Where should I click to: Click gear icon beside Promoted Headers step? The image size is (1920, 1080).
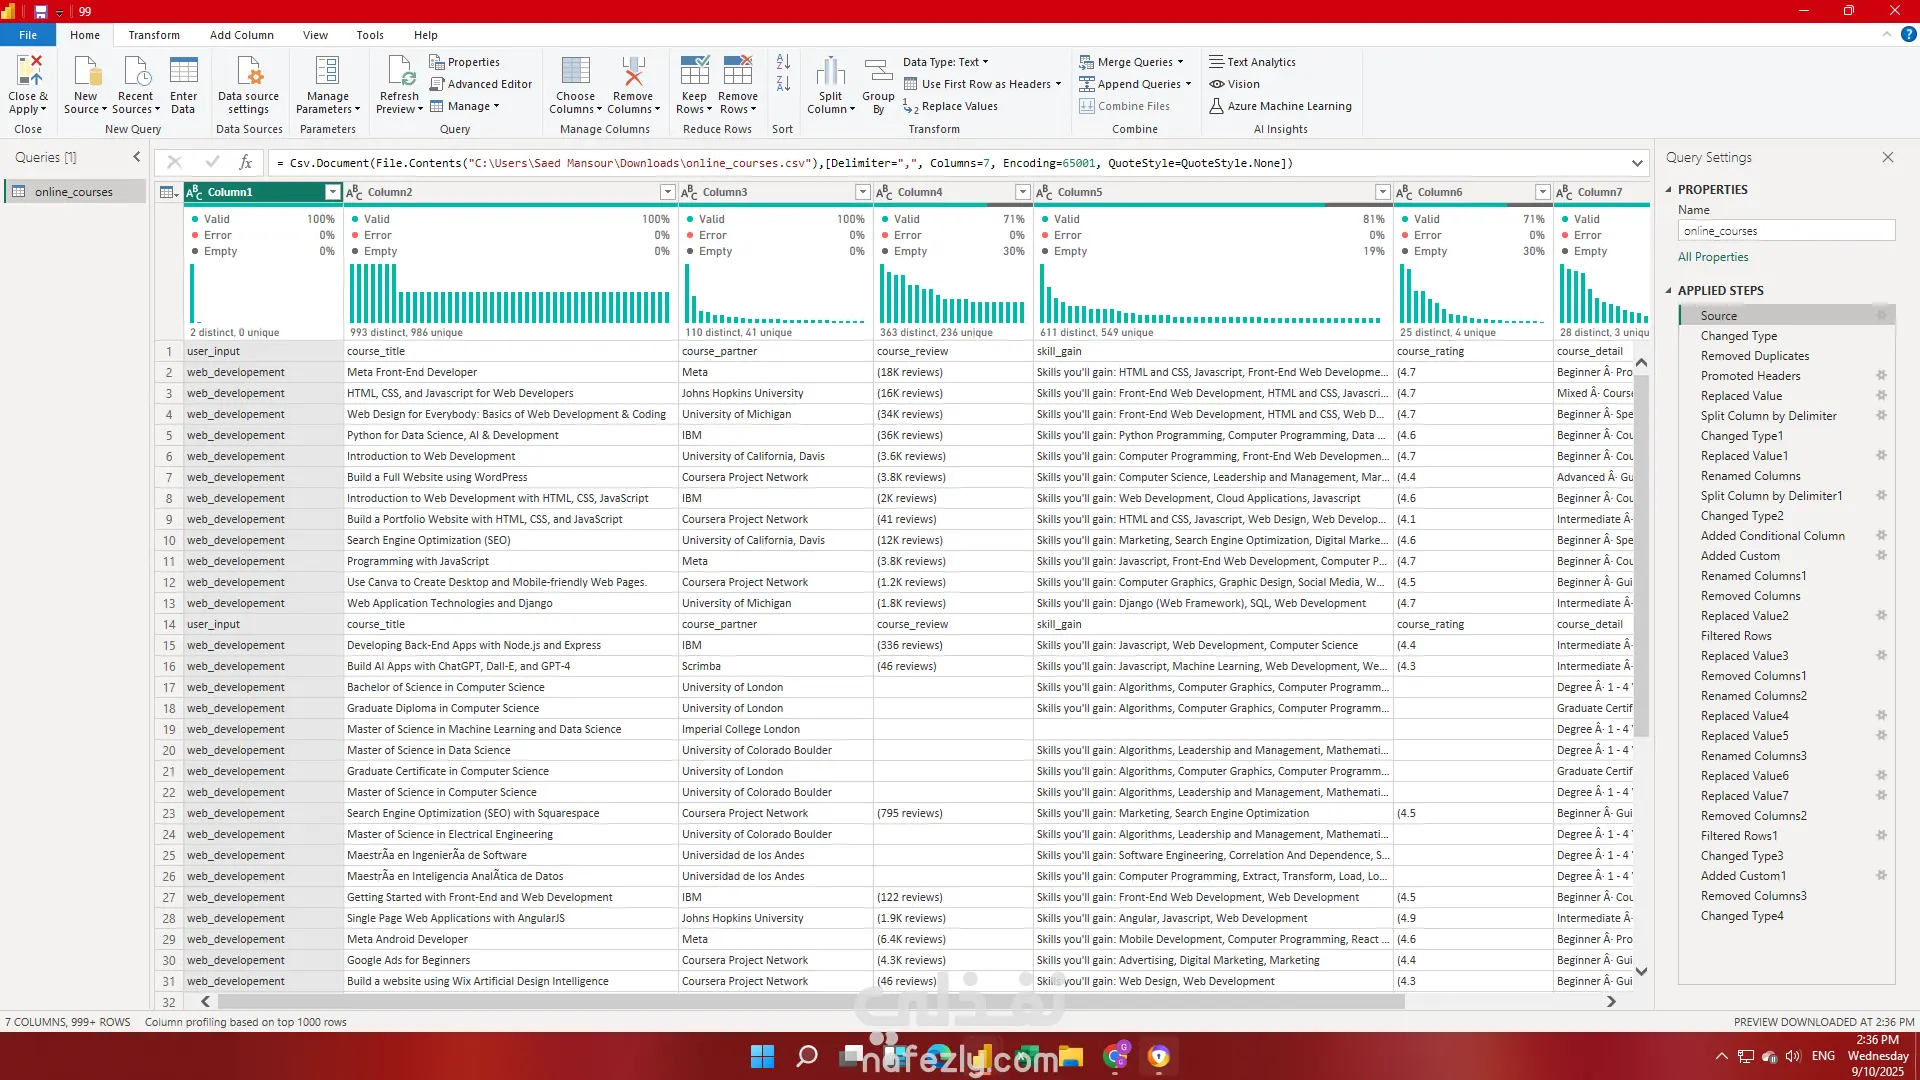point(1881,376)
